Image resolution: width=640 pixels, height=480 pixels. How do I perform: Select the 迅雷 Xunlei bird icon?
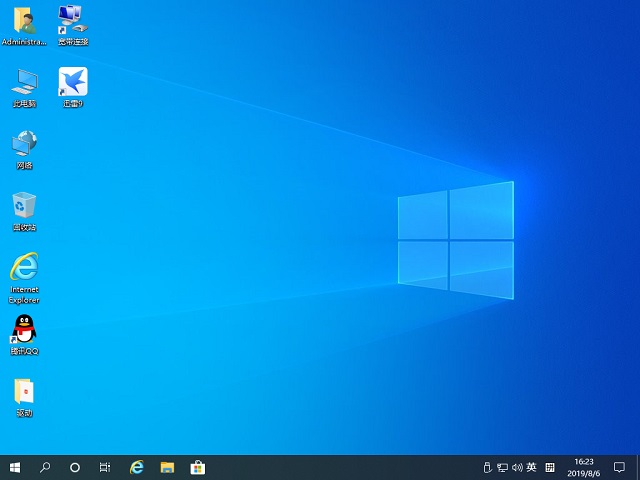point(72,82)
